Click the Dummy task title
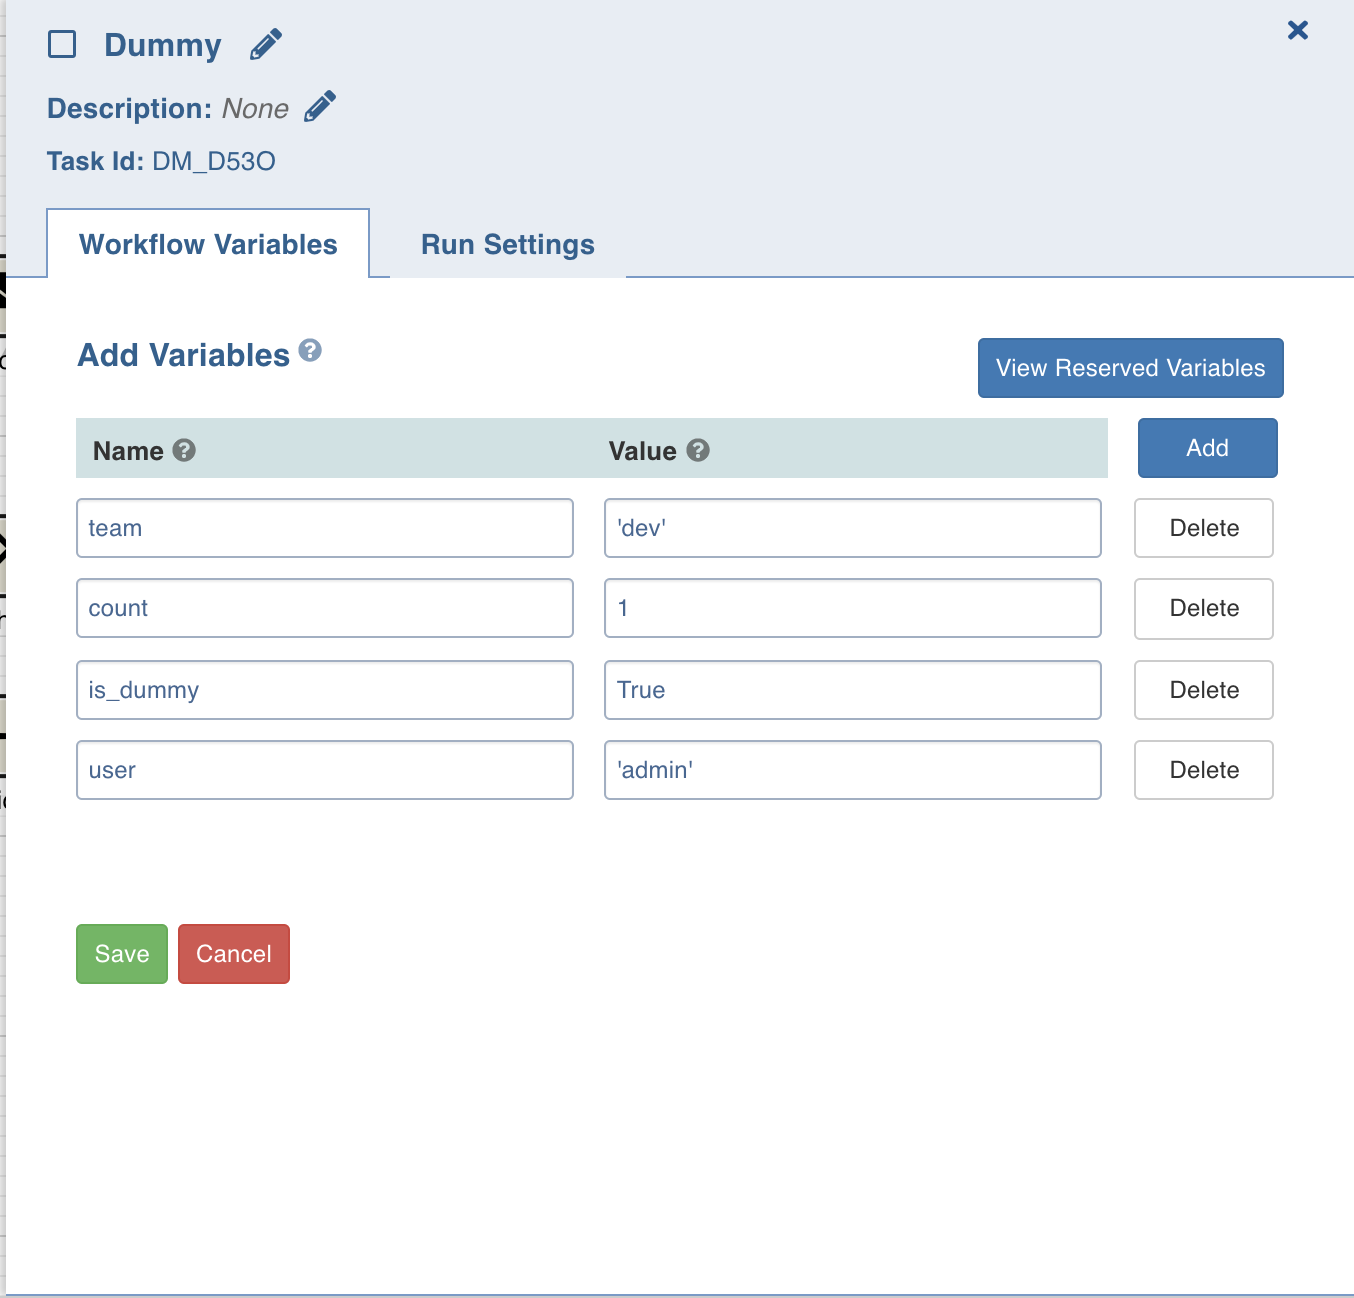Screen dimensions: 1354x1298 click(163, 46)
